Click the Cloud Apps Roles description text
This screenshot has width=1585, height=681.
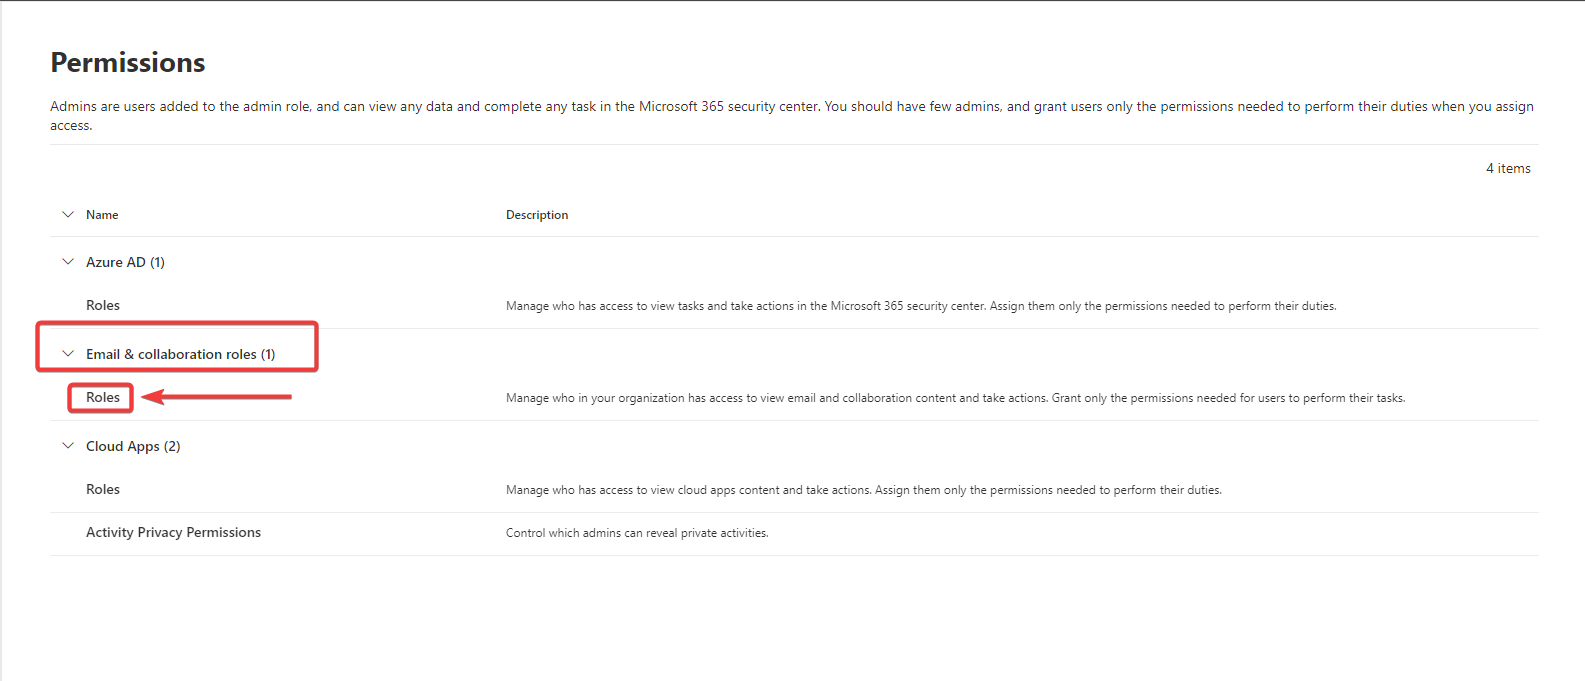pyautogui.click(x=863, y=490)
